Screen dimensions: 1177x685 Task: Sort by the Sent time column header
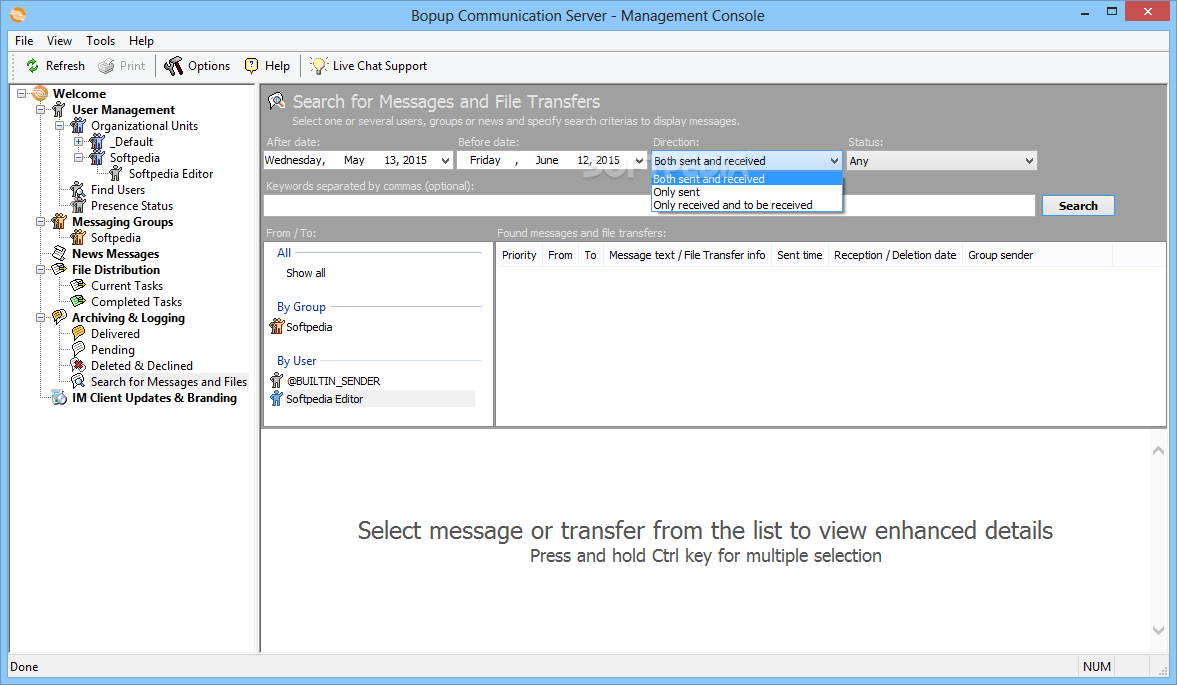799,255
